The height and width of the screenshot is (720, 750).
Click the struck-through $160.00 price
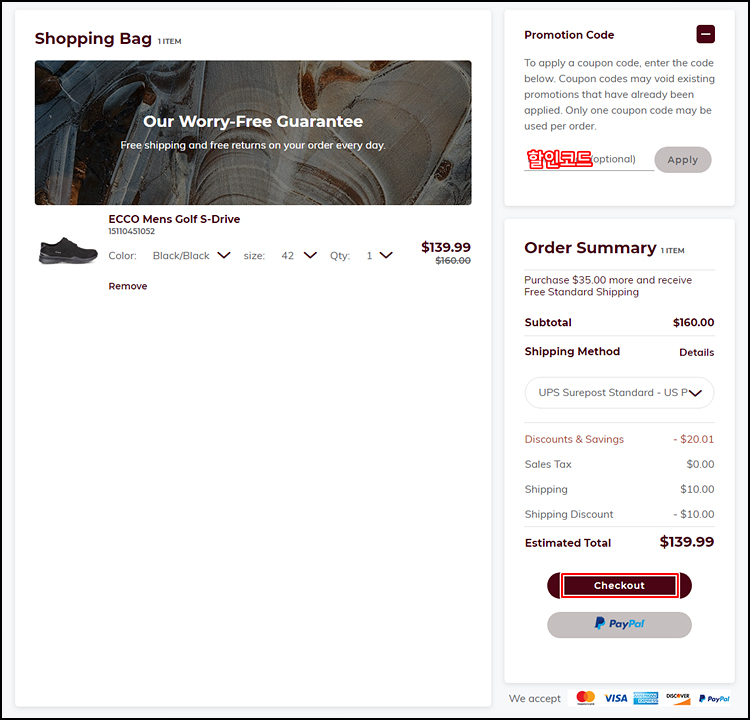point(453,261)
